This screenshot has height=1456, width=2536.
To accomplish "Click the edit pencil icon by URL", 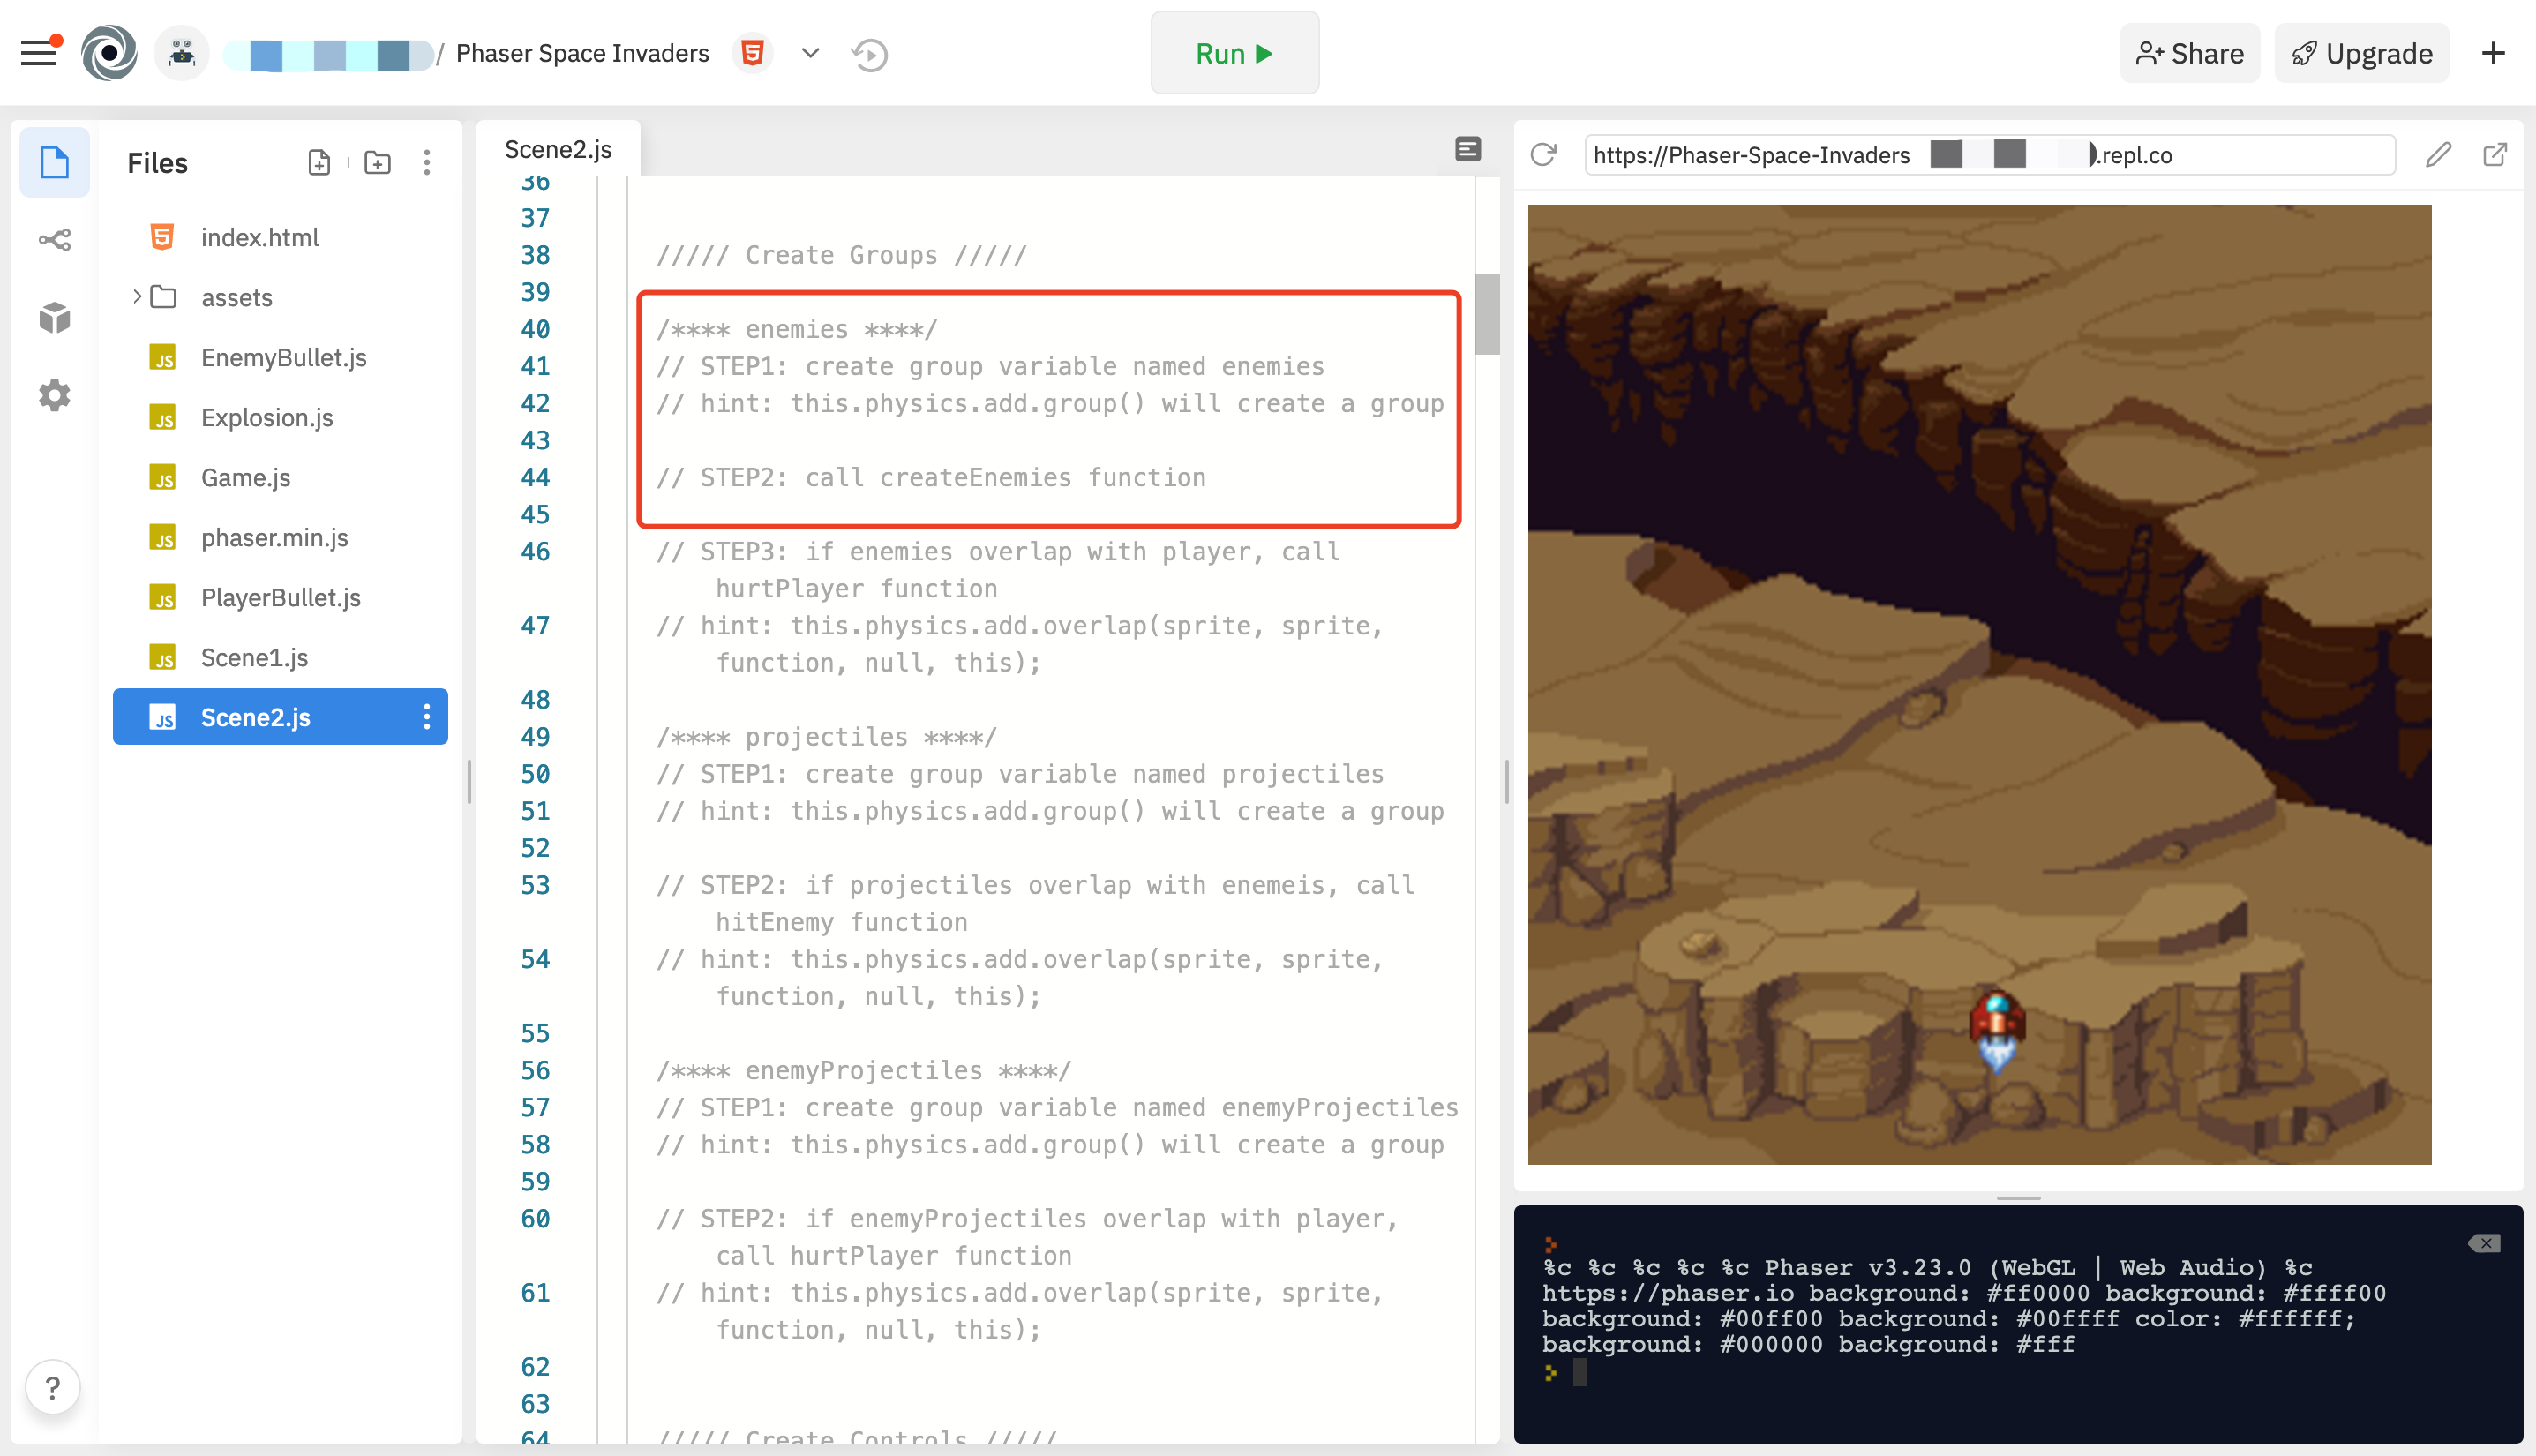I will tap(2437, 155).
